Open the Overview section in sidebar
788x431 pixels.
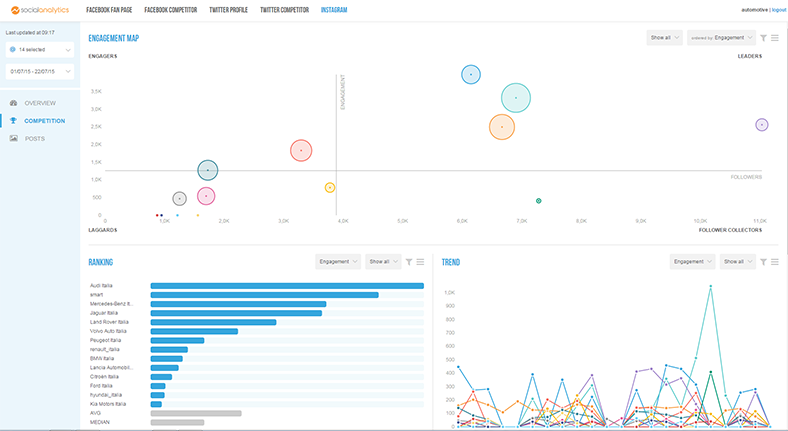40,103
